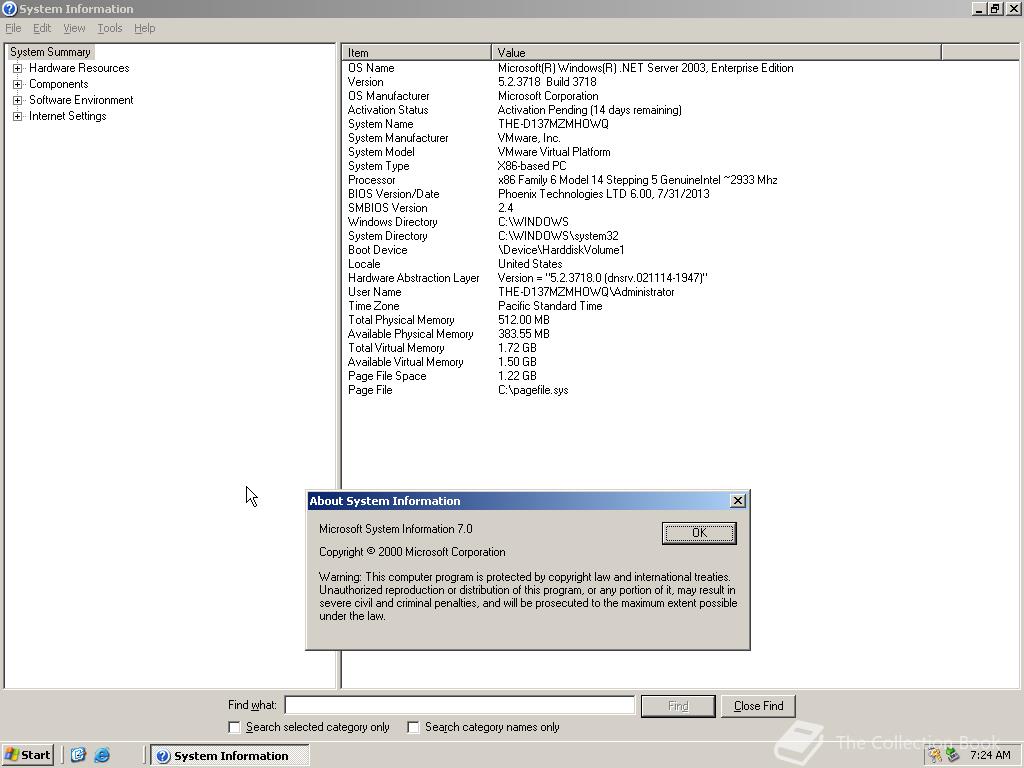Click the Find what input field

460,705
